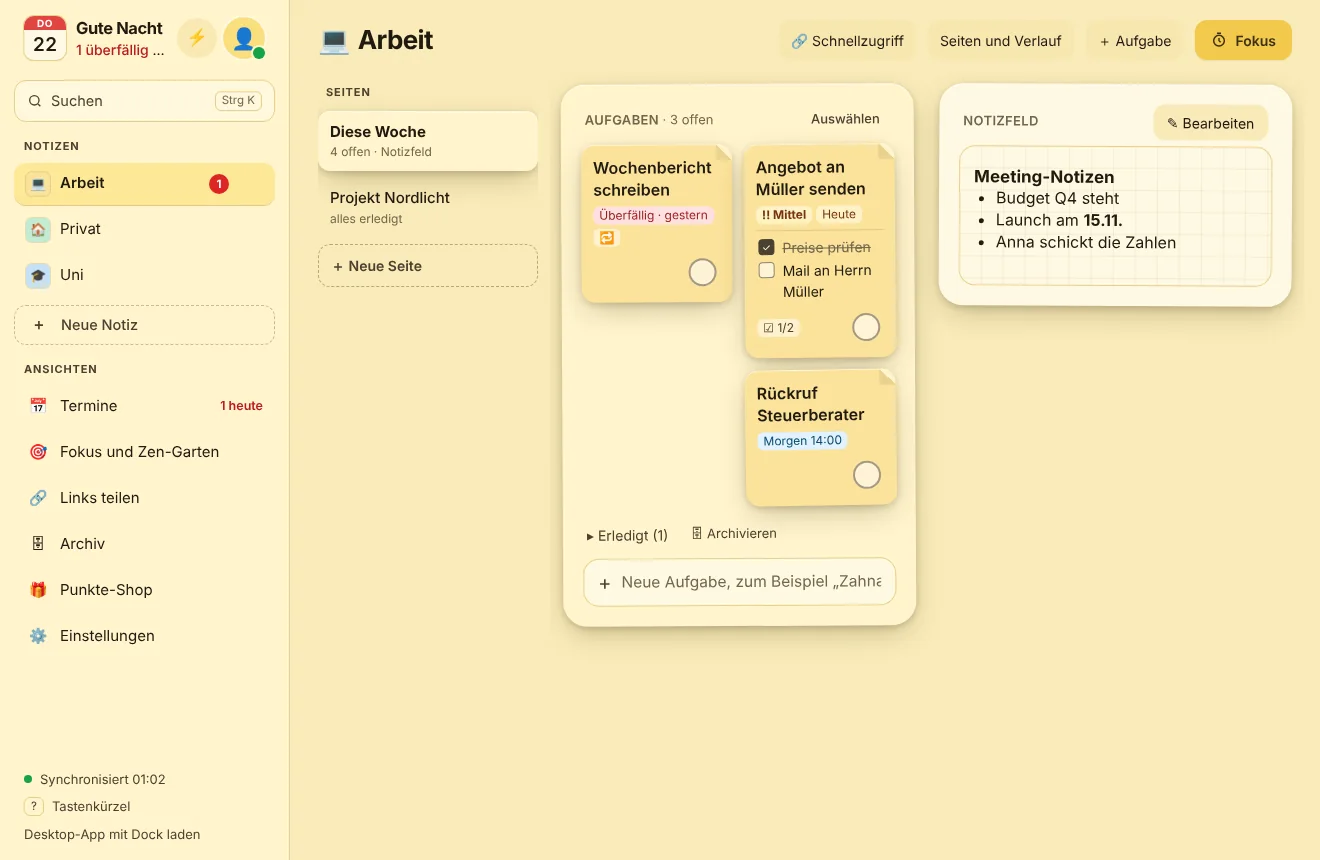The width and height of the screenshot is (1320, 860).
Task: Open Einstellungen
Action: point(144,636)
